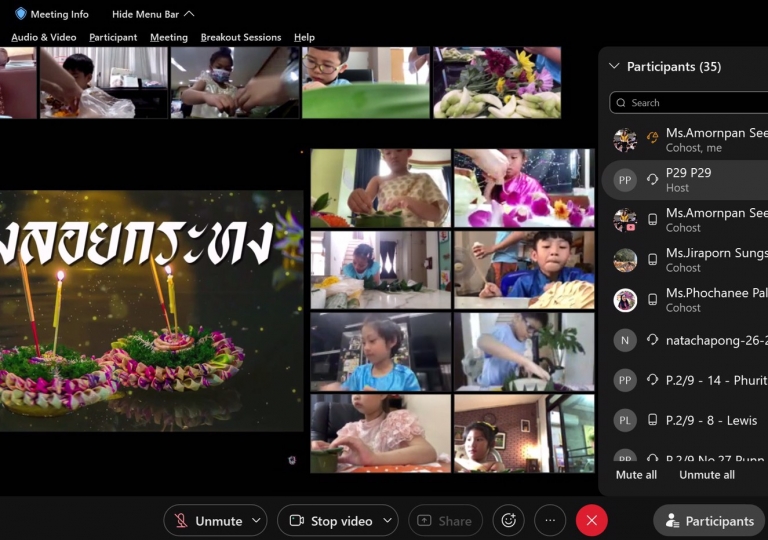Open audio options arrow next to Unmute
Screen dimensions: 768x540
[x=257, y=520]
